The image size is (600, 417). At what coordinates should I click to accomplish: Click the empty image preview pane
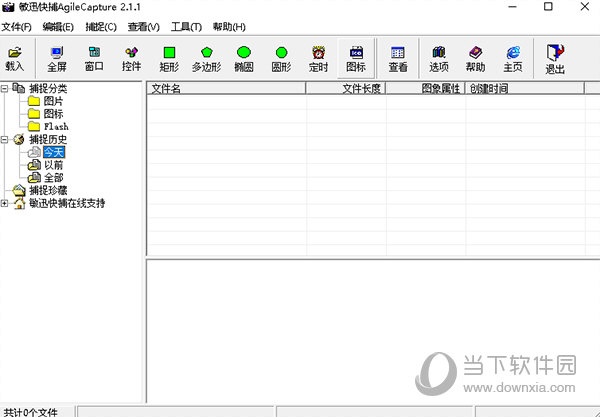pyautogui.click(x=373, y=331)
